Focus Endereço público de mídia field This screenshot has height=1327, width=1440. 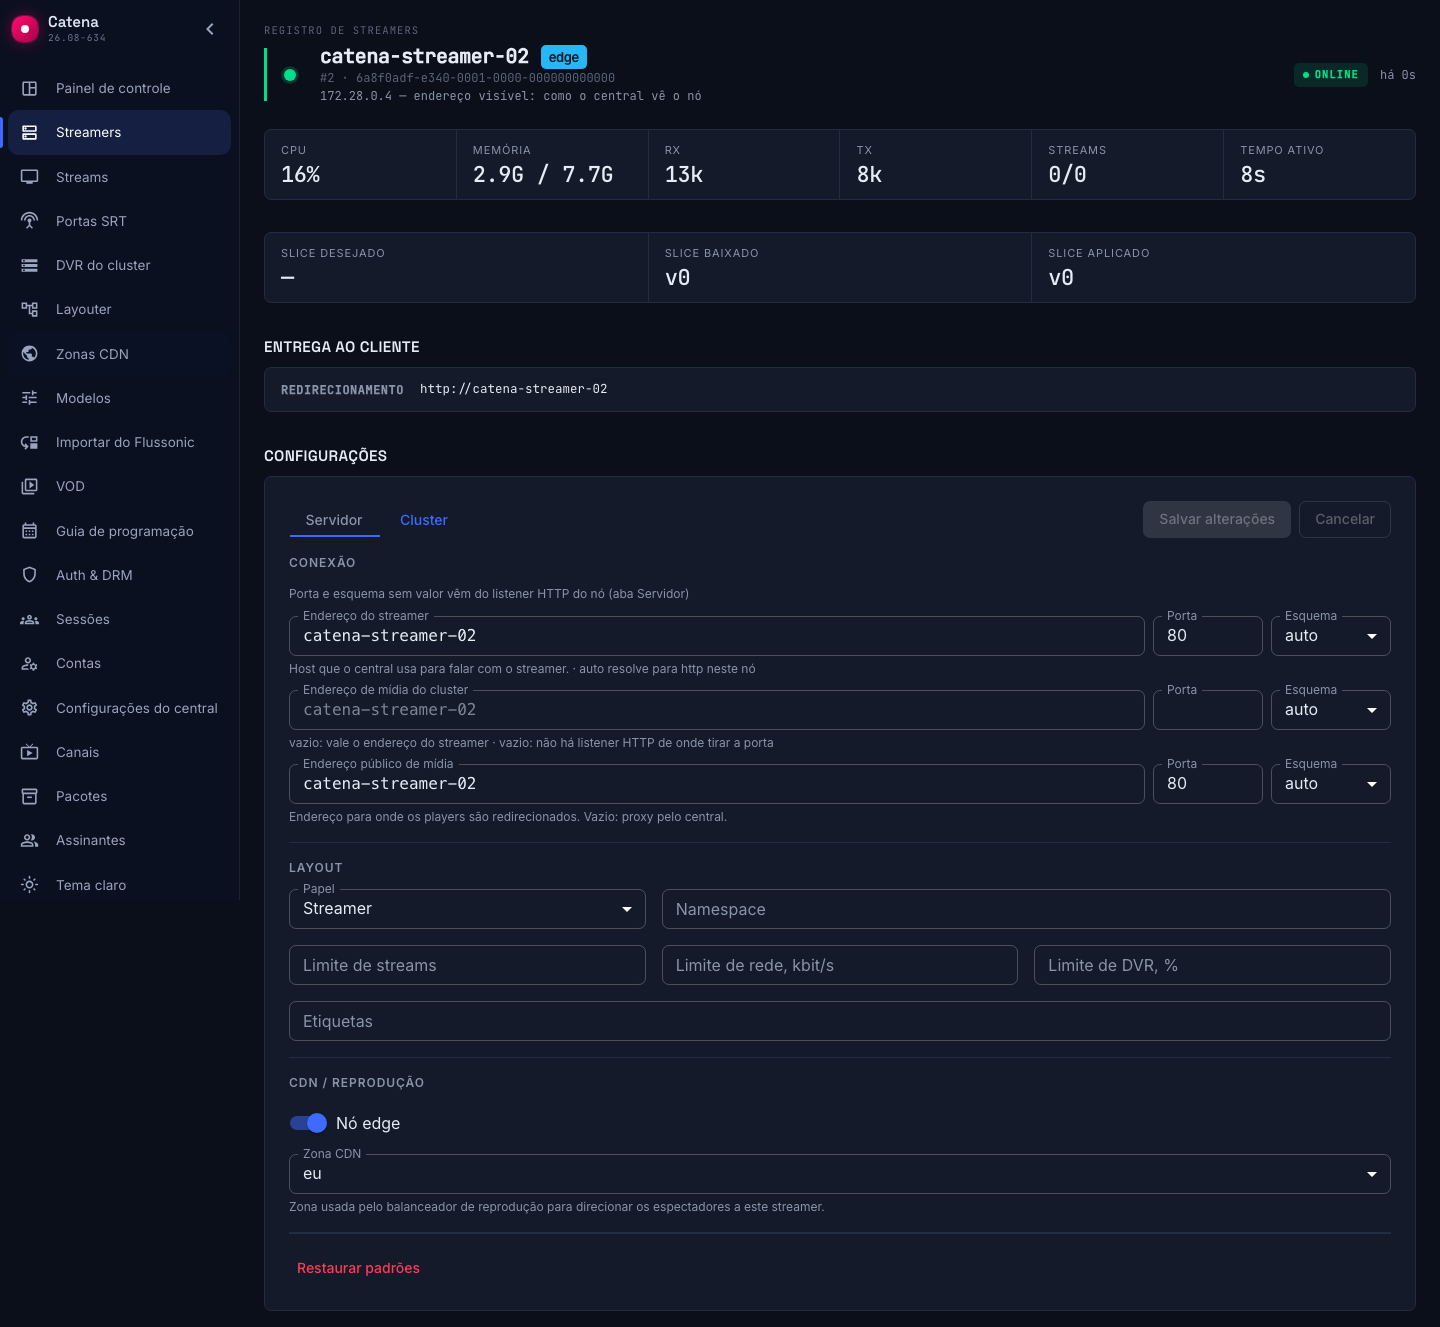[x=717, y=784]
